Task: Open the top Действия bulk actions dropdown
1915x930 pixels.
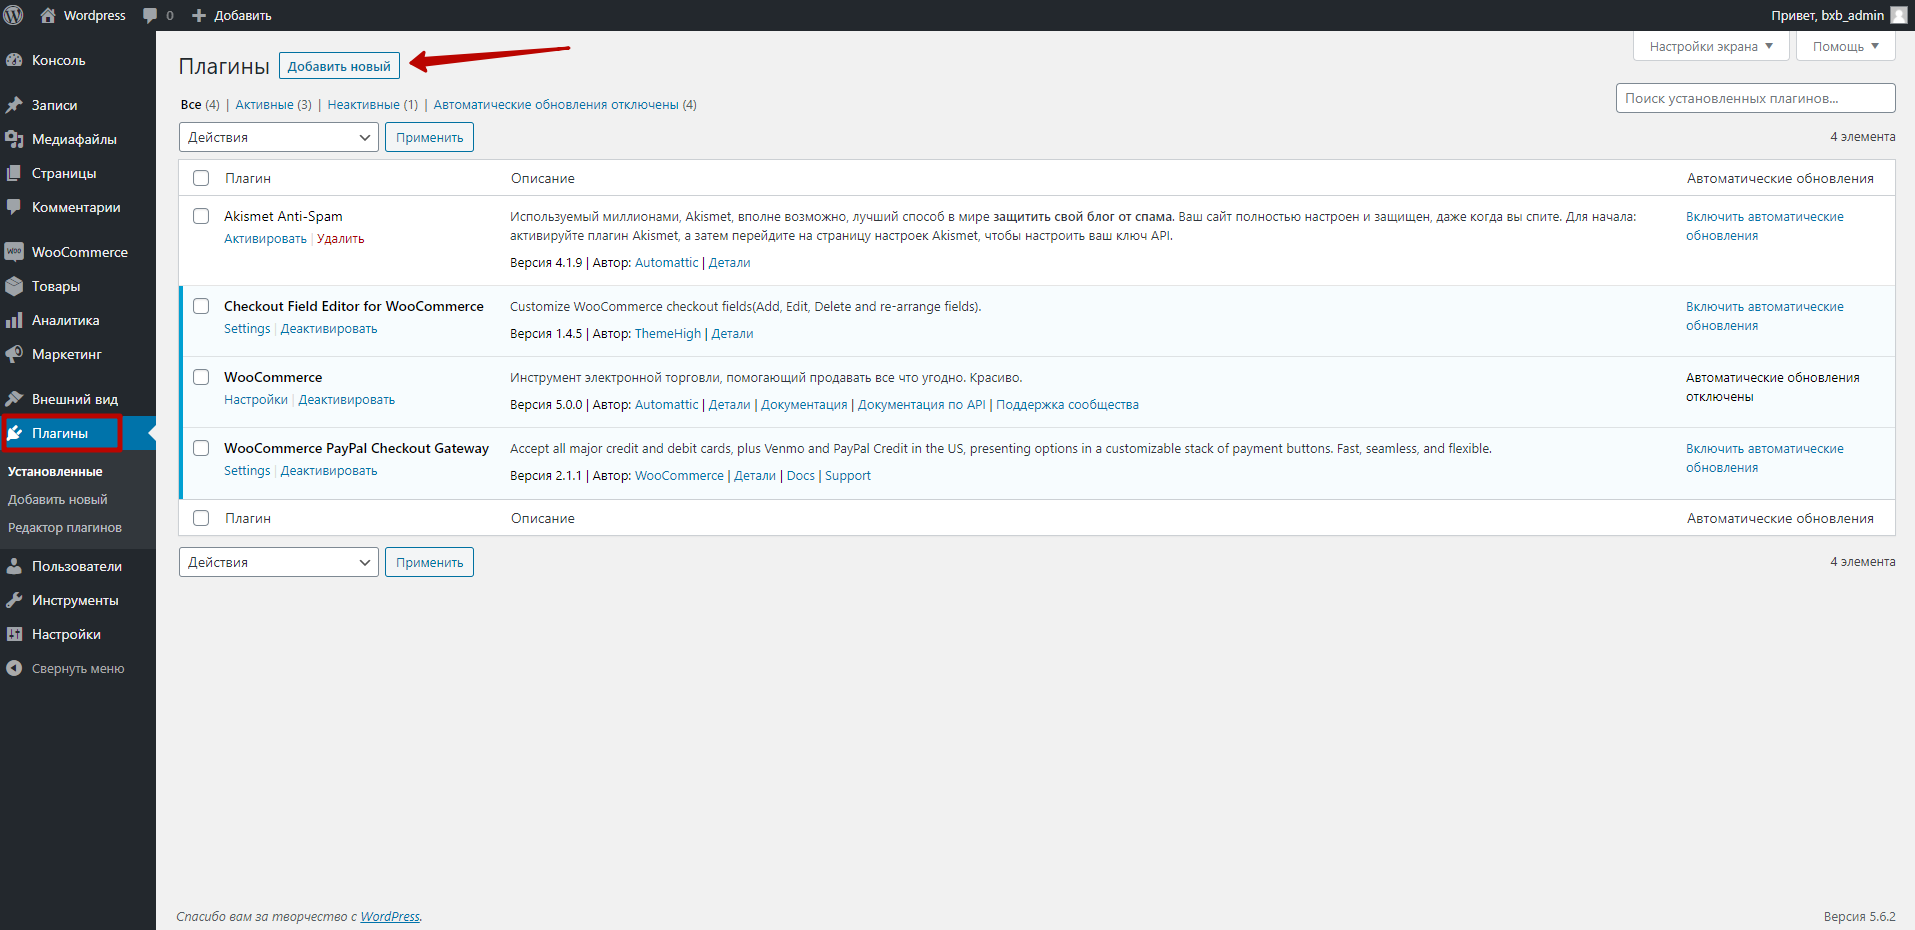Action: pyautogui.click(x=279, y=137)
